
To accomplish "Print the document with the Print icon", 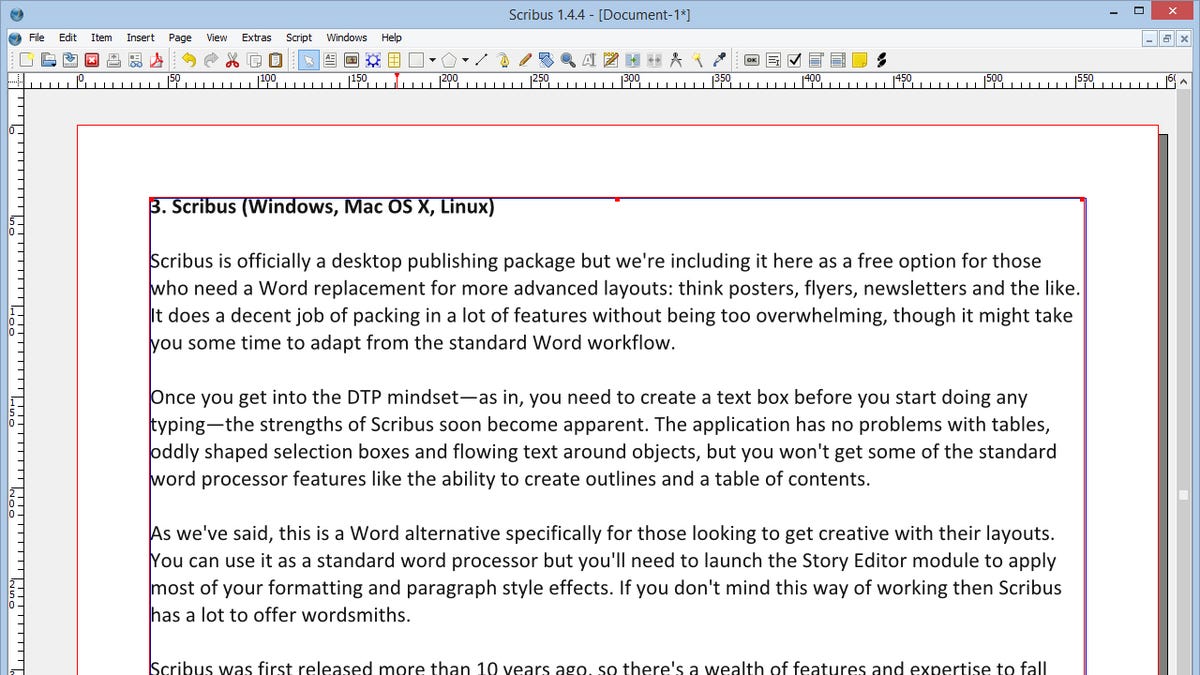I will tap(114, 60).
